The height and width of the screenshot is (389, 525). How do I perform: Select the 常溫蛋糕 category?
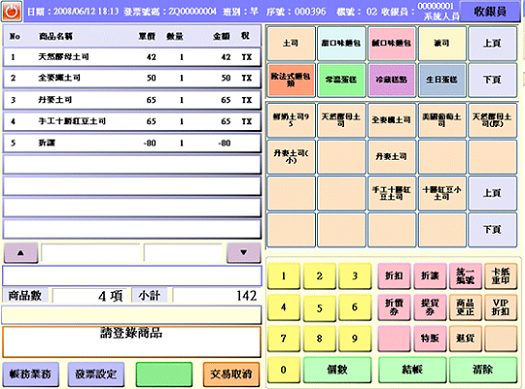click(341, 80)
